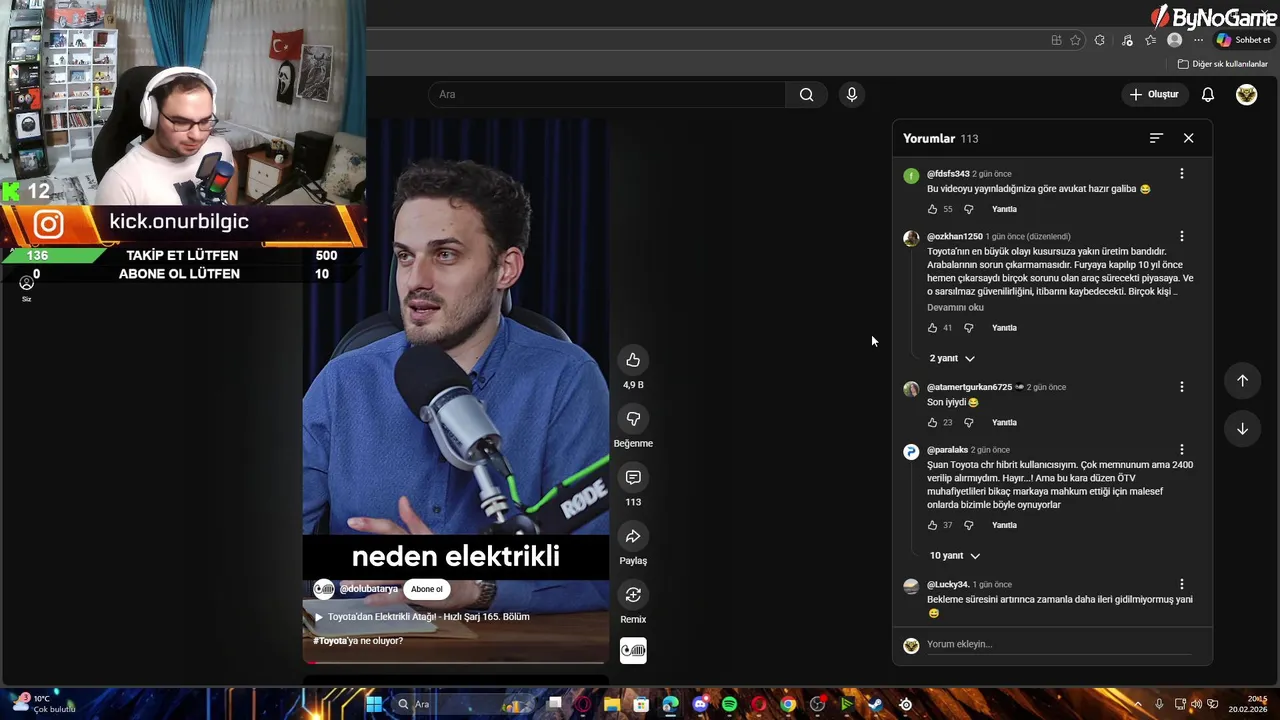Like @fdsfs343's comment

click(x=932, y=209)
